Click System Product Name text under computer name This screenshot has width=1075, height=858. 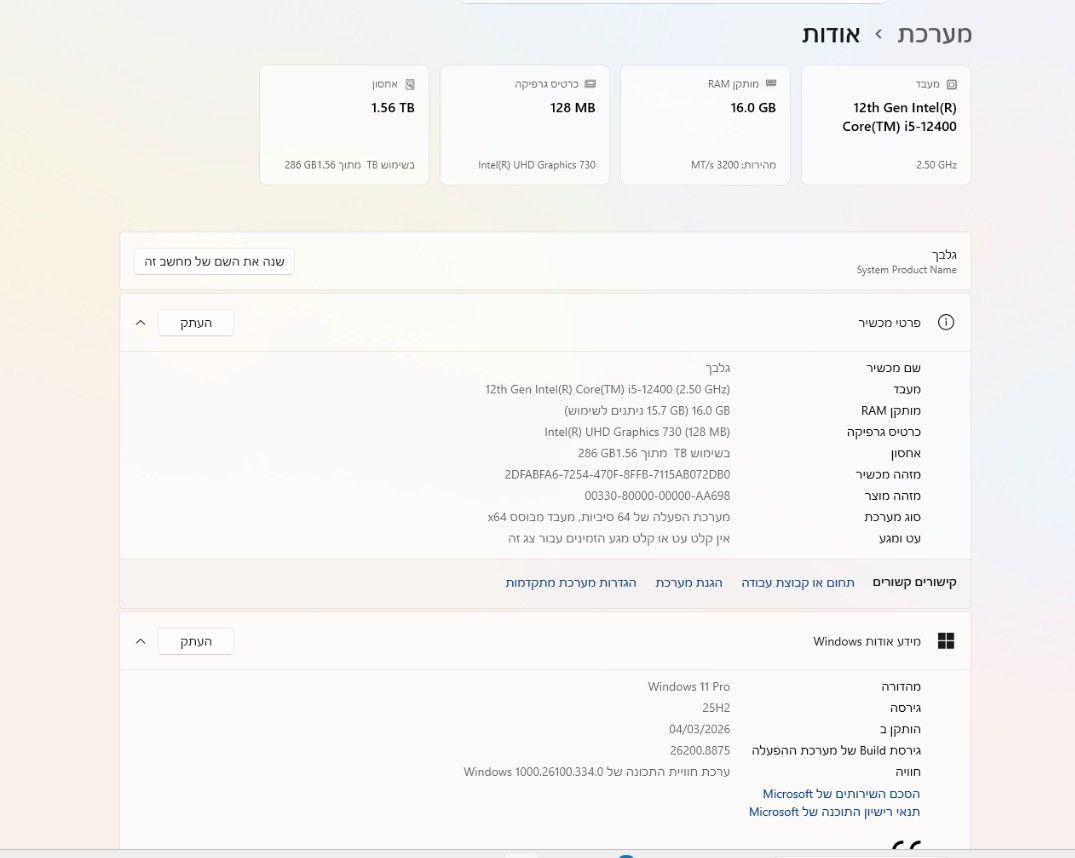click(906, 270)
